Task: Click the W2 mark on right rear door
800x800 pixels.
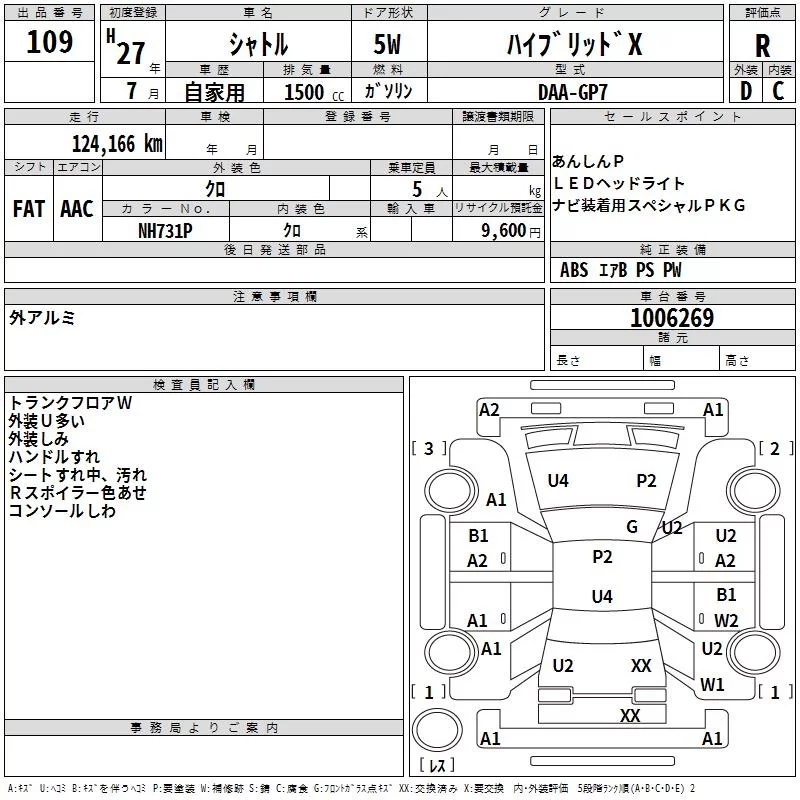Action: pyautogui.click(x=726, y=620)
